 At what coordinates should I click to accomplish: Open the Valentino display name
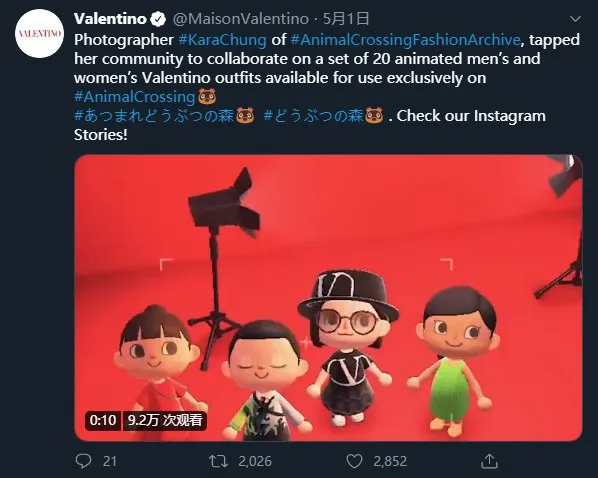[110, 19]
